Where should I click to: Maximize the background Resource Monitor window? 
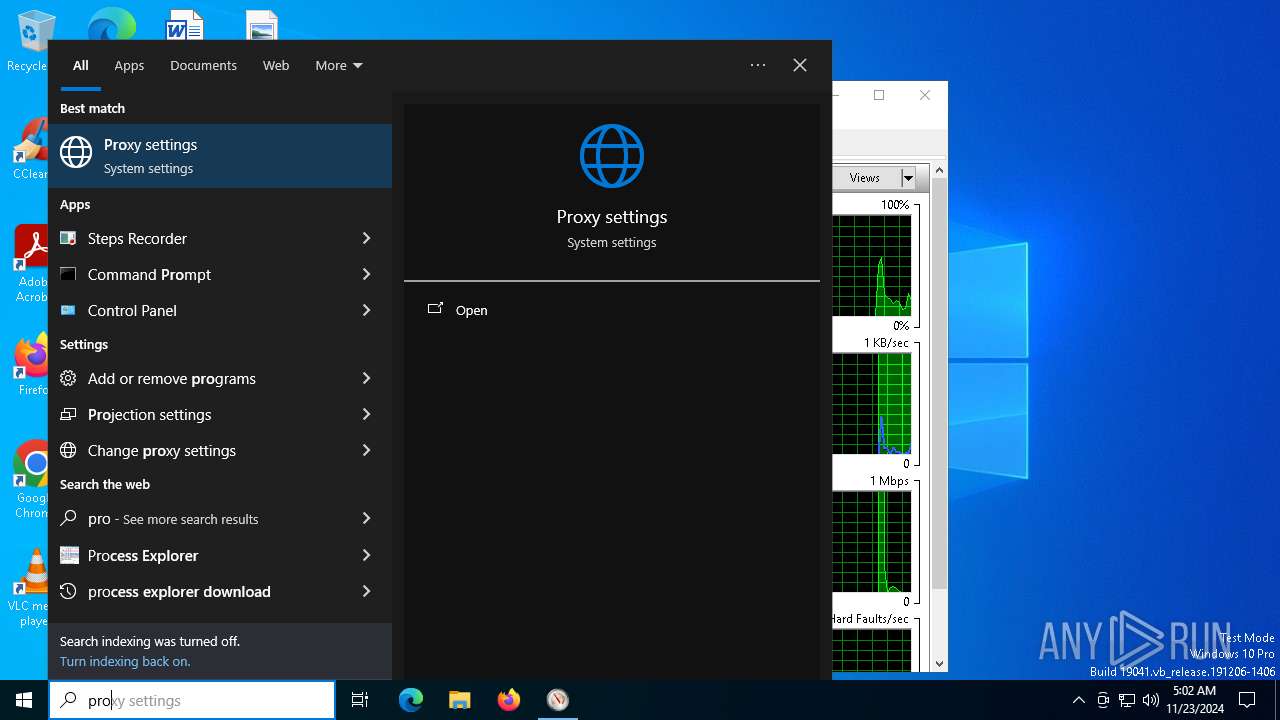pos(879,95)
